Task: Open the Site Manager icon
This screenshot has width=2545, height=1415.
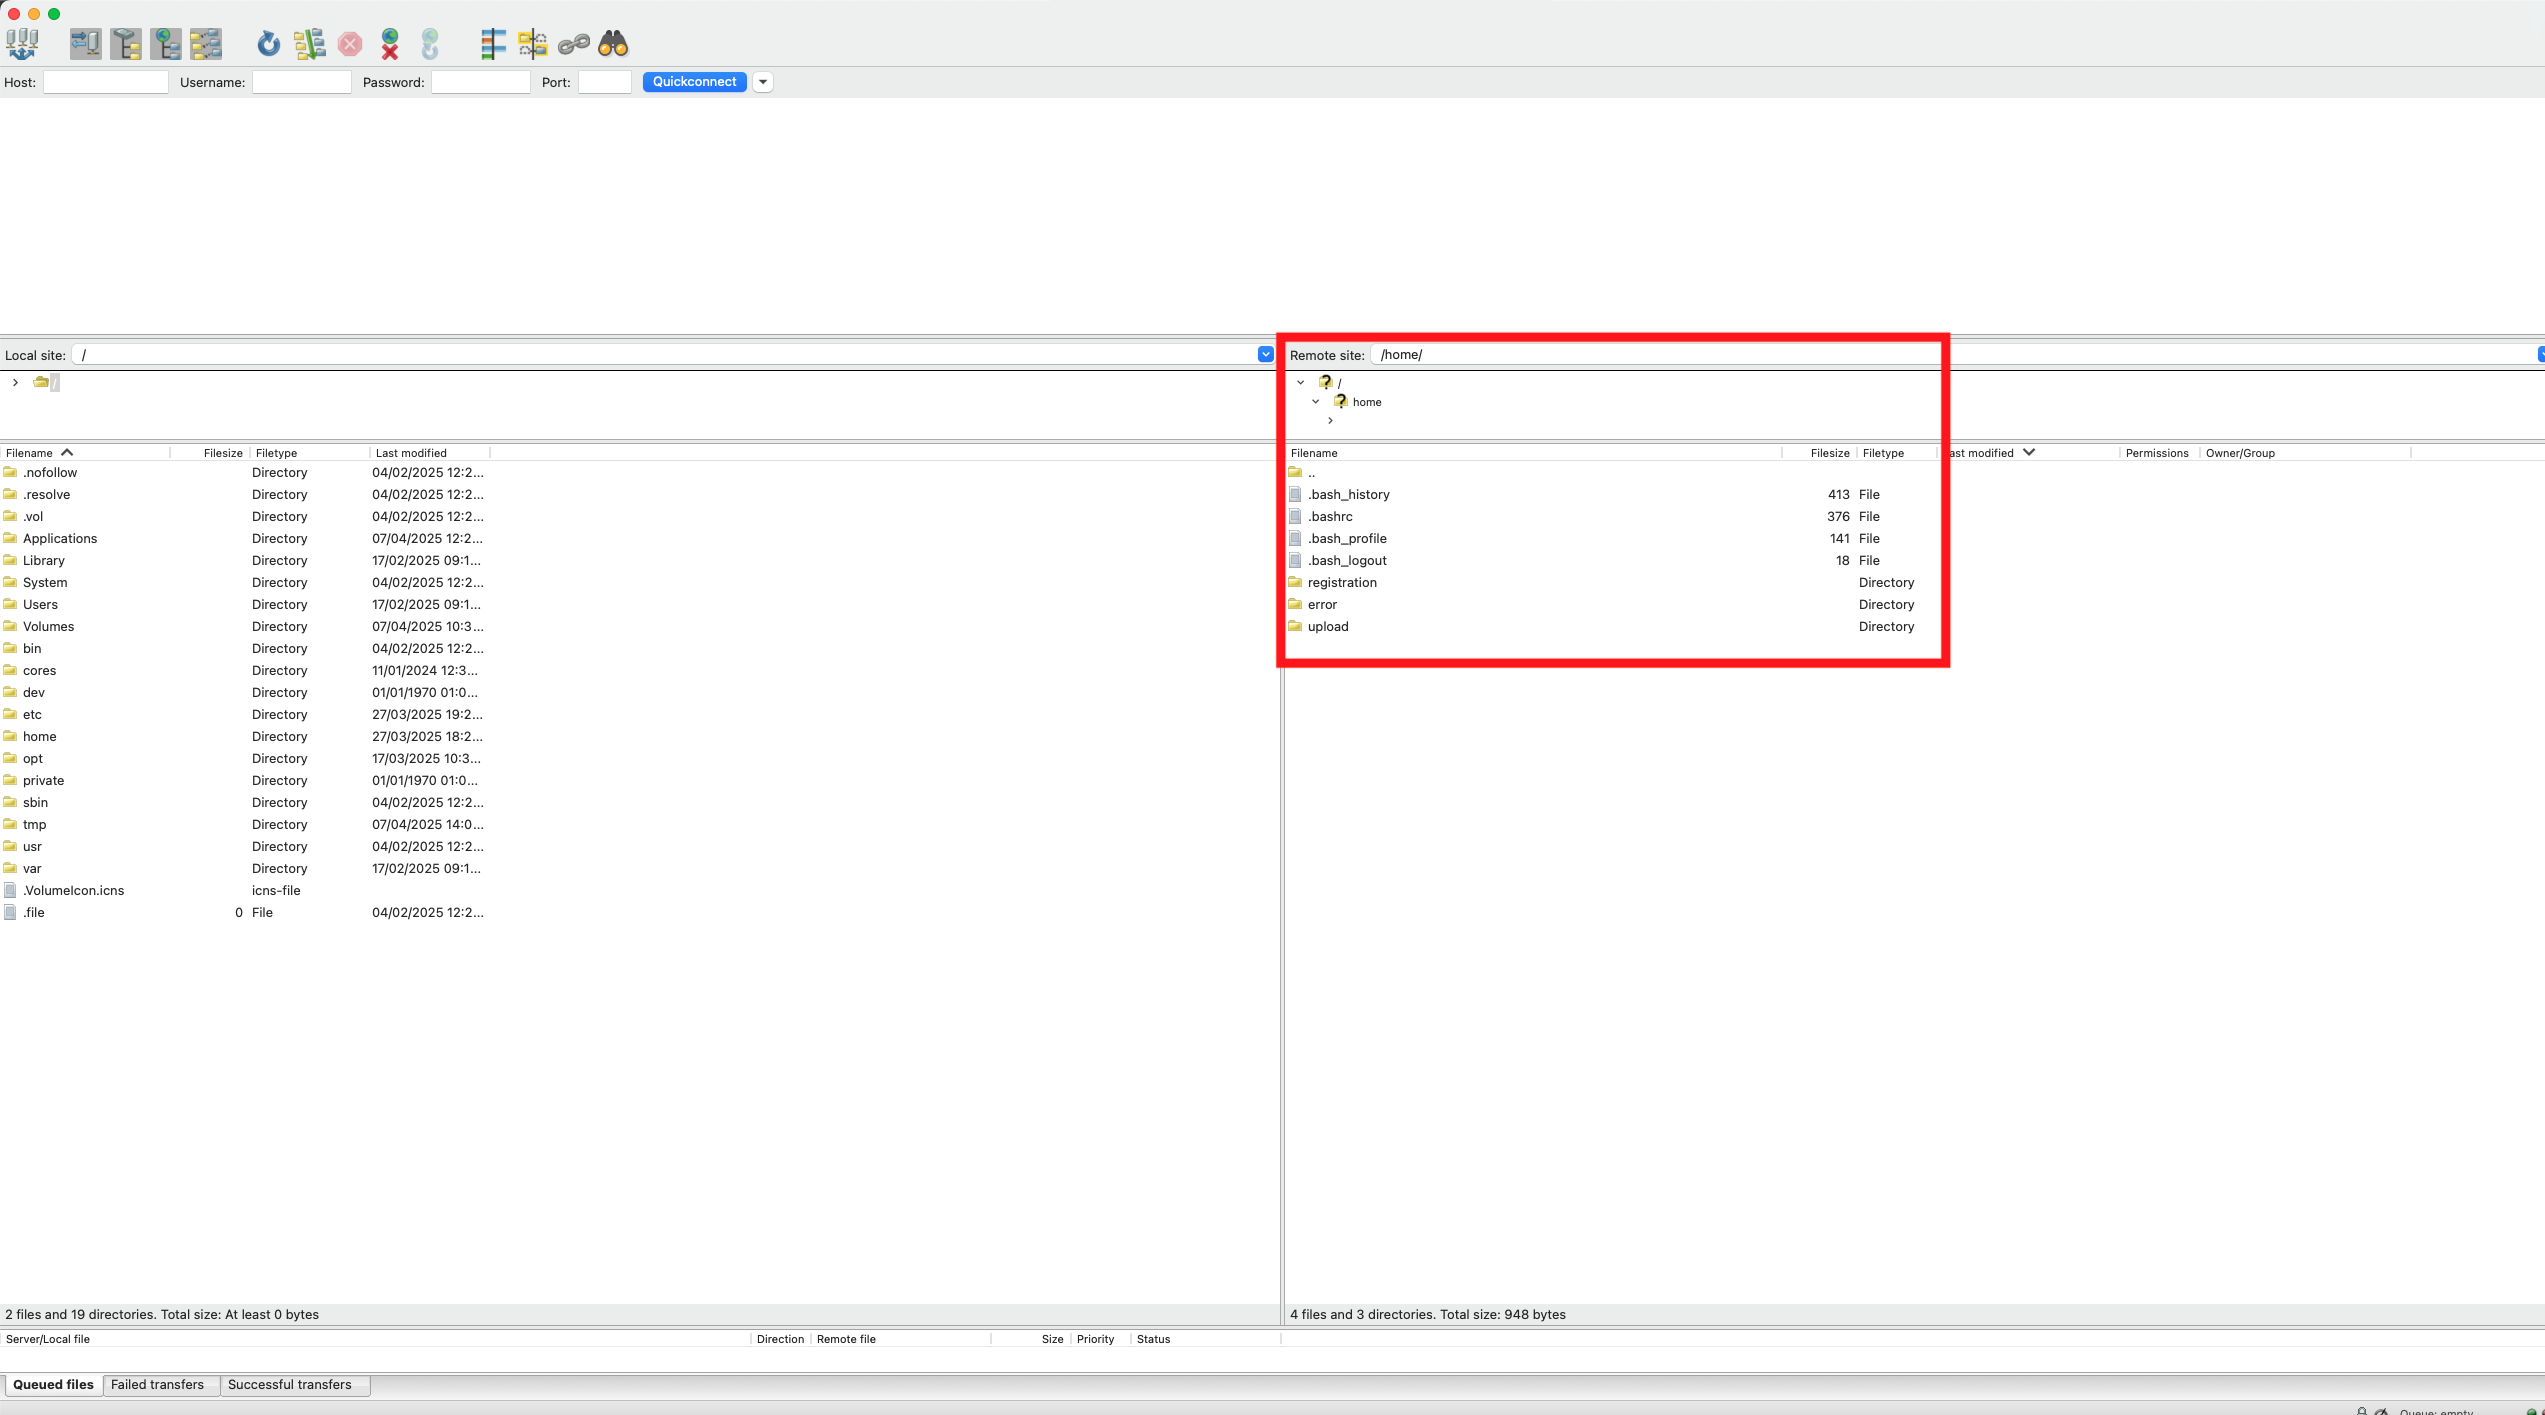Action: click(22, 44)
